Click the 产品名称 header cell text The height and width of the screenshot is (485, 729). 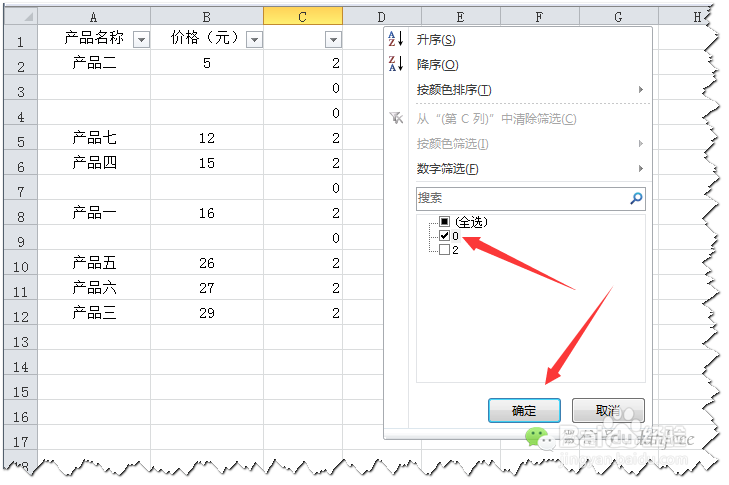click(x=94, y=38)
